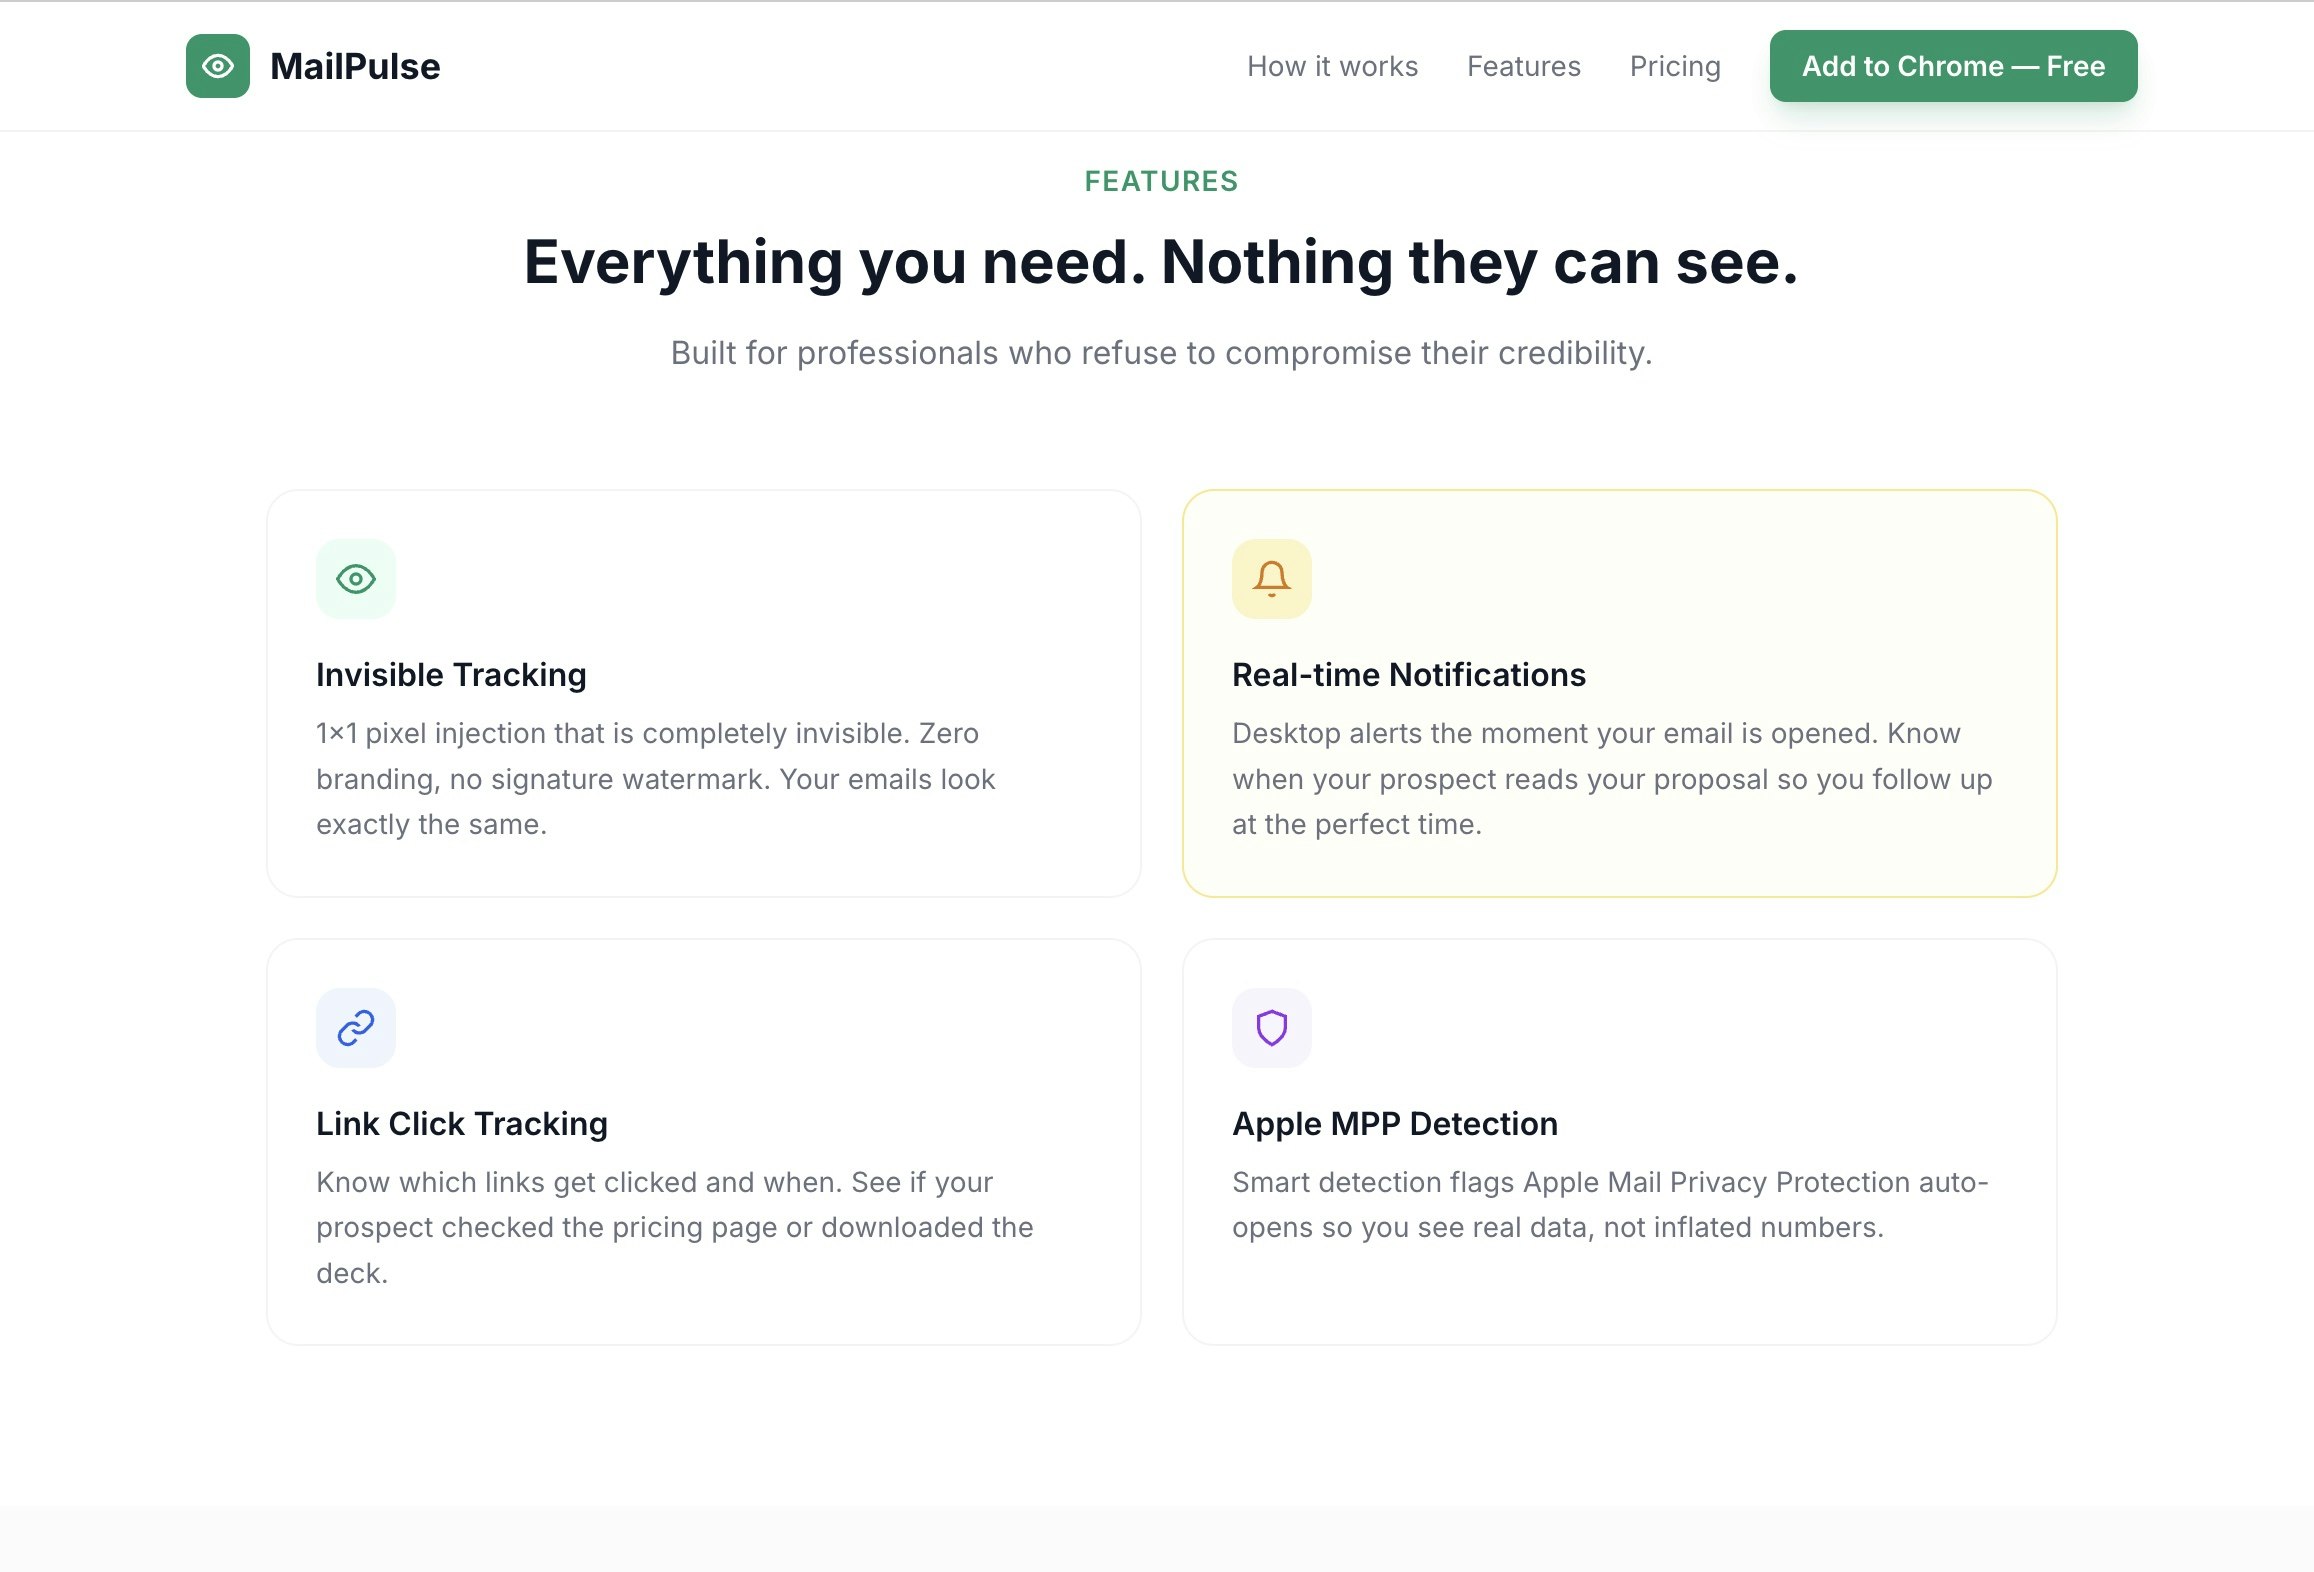Click the shield icon for Apple MPP Detection

(1271, 1027)
